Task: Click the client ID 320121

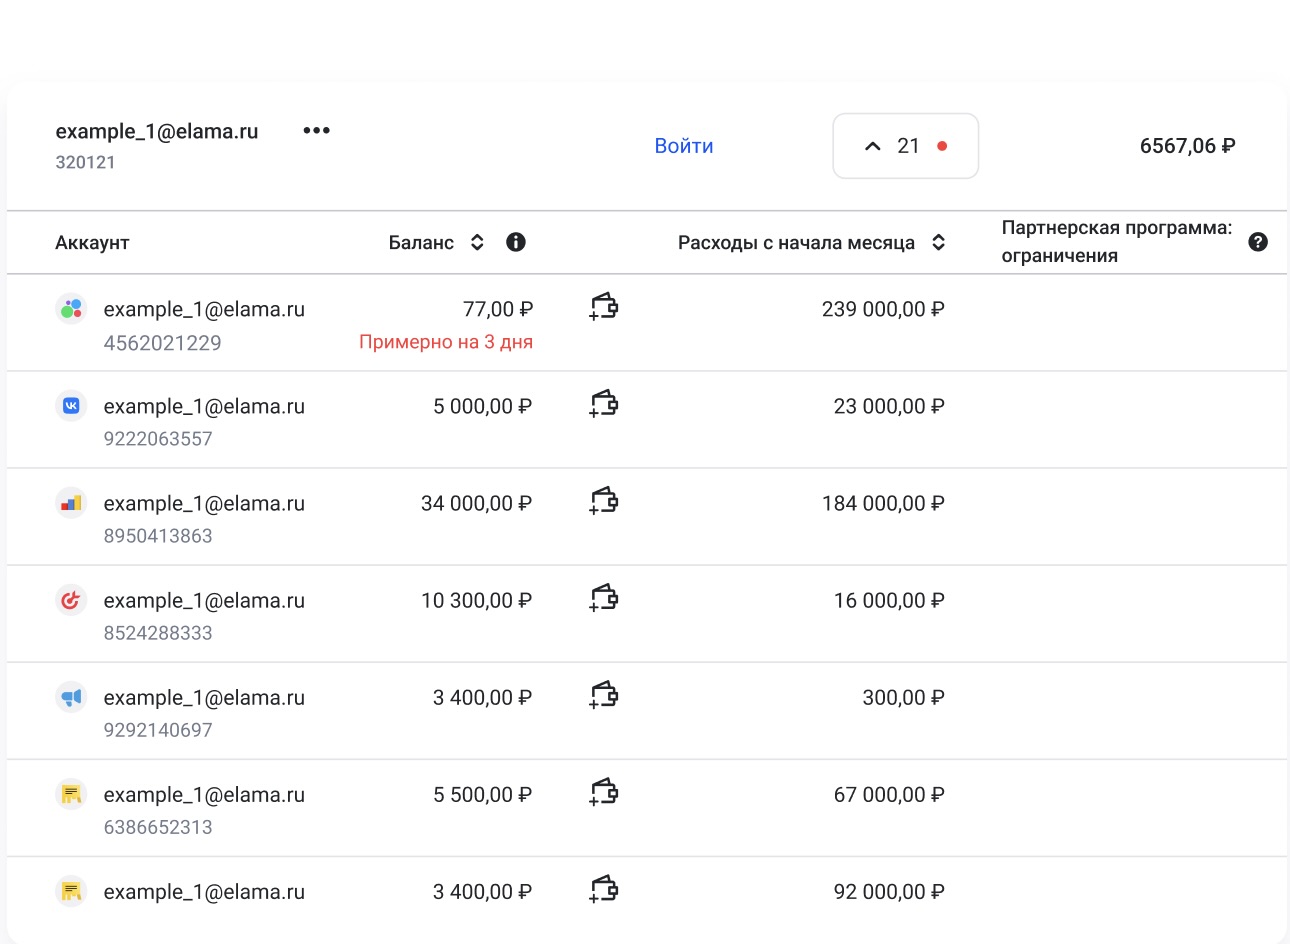Action: pyautogui.click(x=85, y=162)
